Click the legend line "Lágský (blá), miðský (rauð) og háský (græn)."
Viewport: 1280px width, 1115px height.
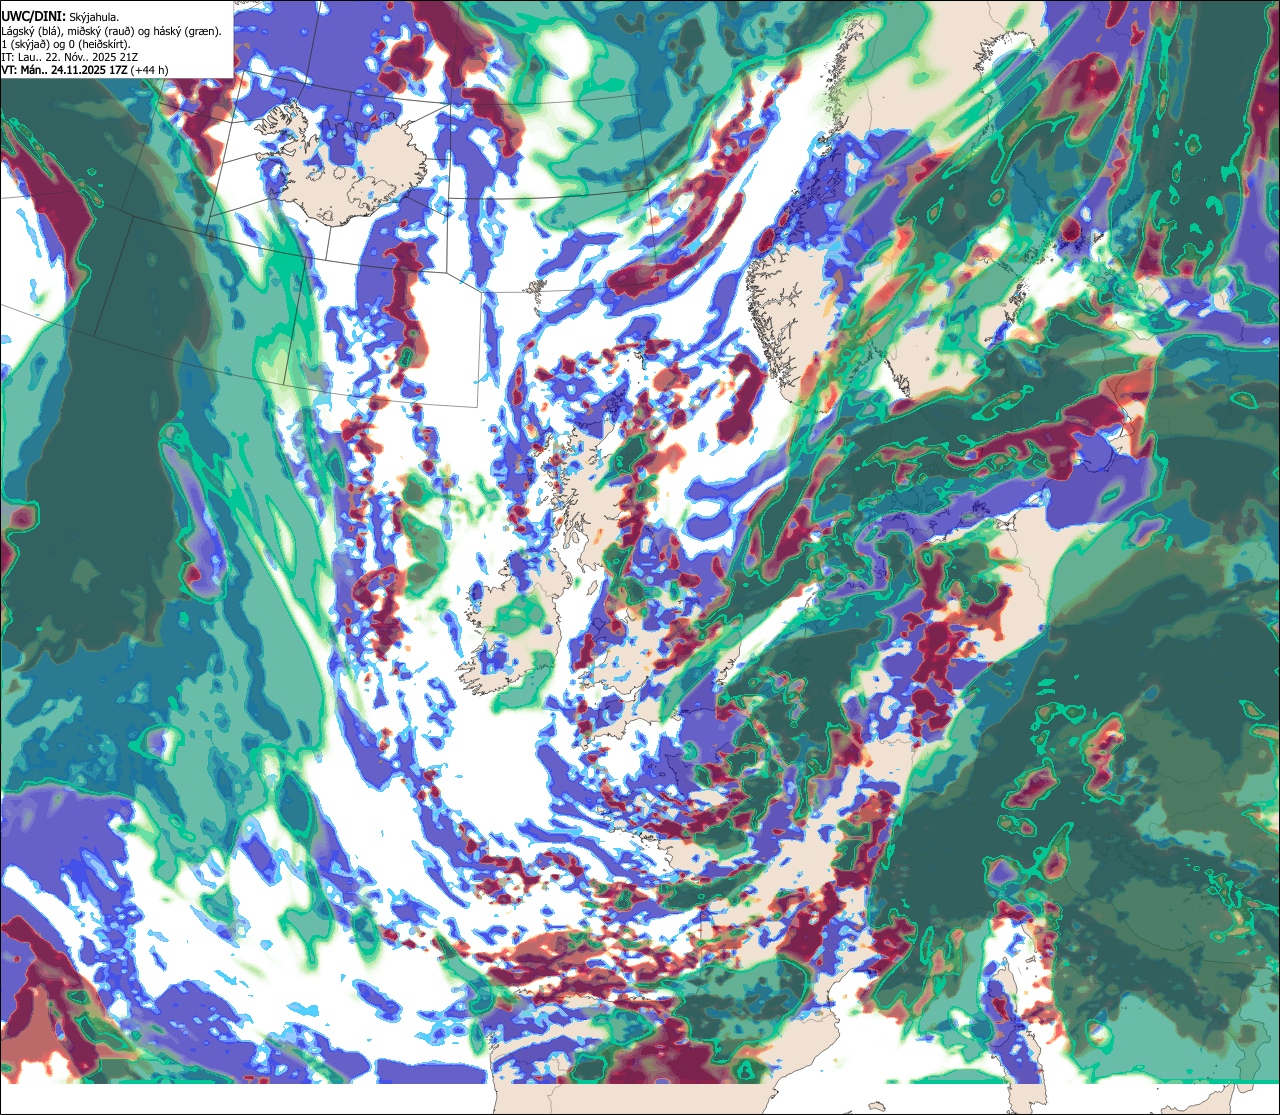tap(112, 31)
